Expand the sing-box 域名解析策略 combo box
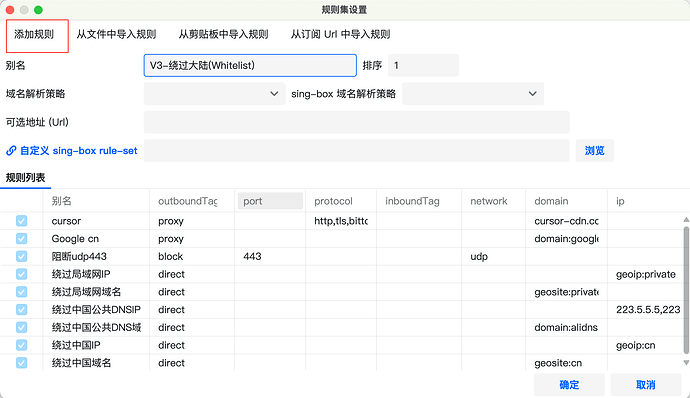The width and height of the screenshot is (690, 398). coord(473,94)
